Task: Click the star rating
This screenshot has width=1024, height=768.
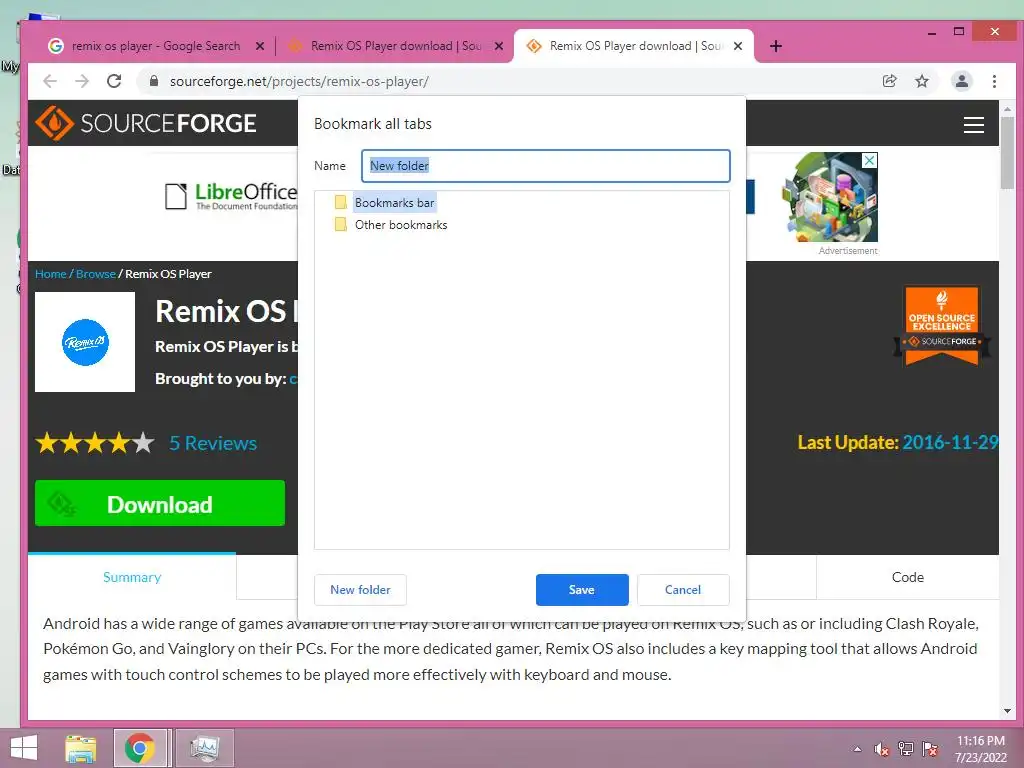Action: coord(95,443)
